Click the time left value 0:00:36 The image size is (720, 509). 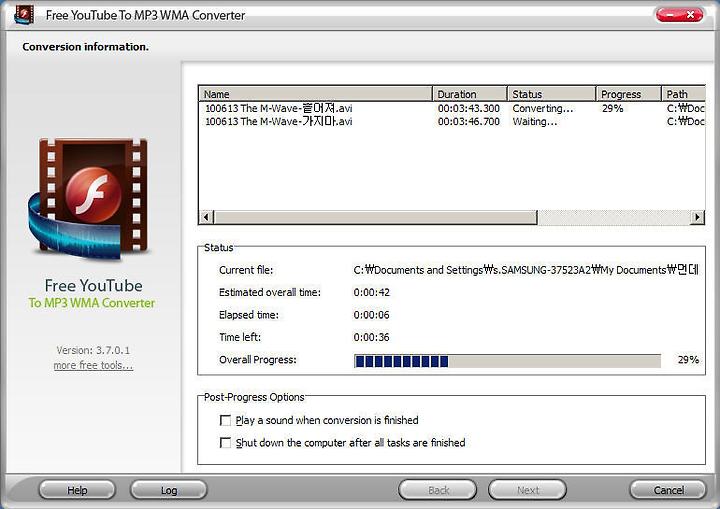[x=371, y=337]
